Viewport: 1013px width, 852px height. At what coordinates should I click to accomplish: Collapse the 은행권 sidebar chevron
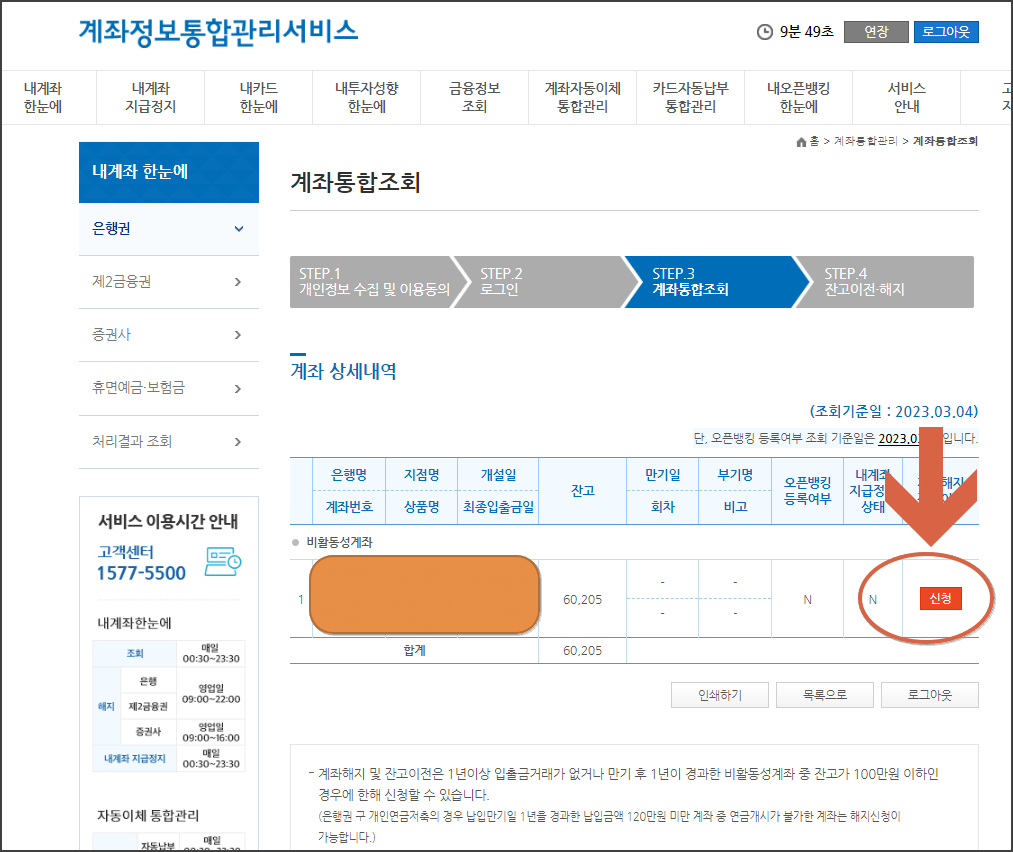238,229
